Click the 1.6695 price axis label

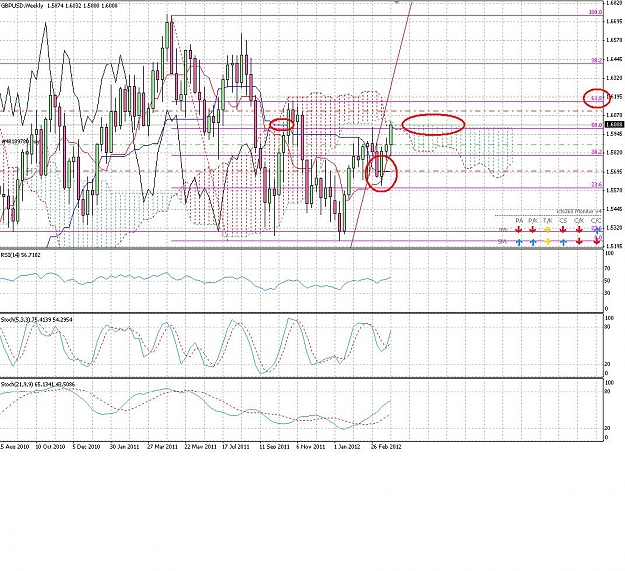click(x=614, y=22)
